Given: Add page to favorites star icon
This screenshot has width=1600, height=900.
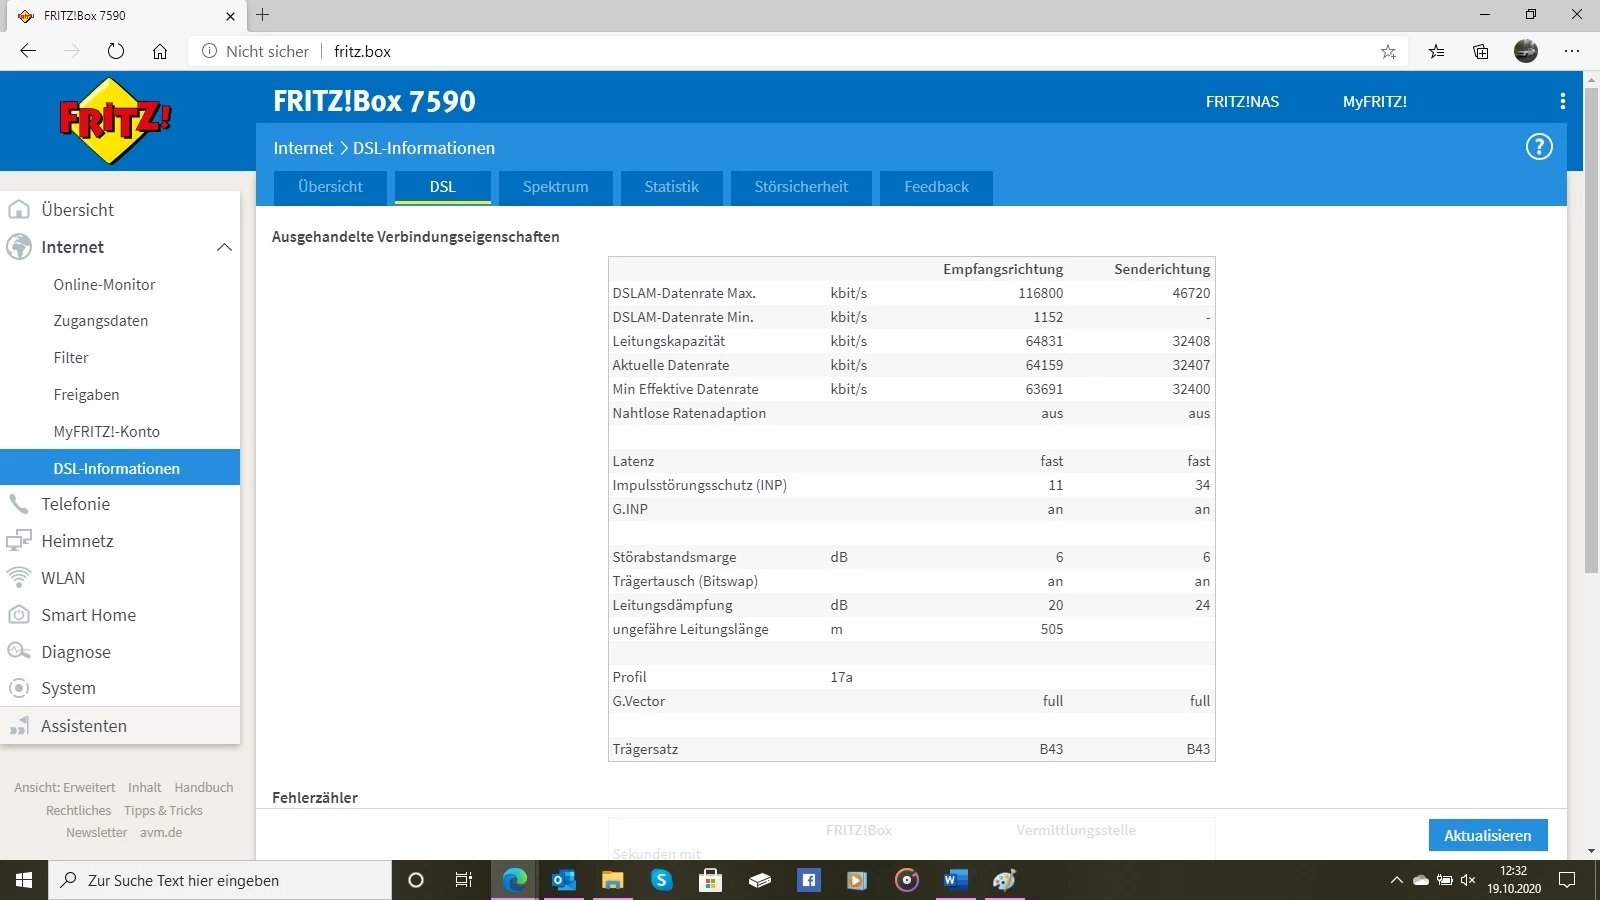Looking at the screenshot, I should [x=1388, y=51].
